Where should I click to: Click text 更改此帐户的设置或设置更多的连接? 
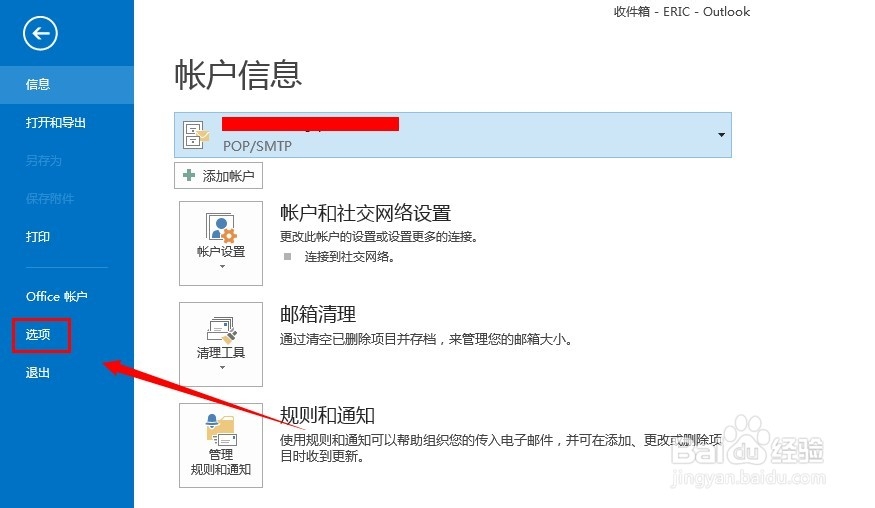pyautogui.click(x=379, y=237)
